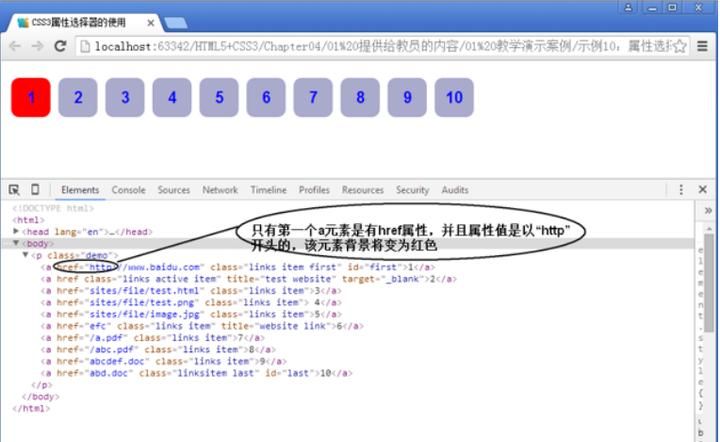Open DevTools three-dot options menu

(x=681, y=190)
